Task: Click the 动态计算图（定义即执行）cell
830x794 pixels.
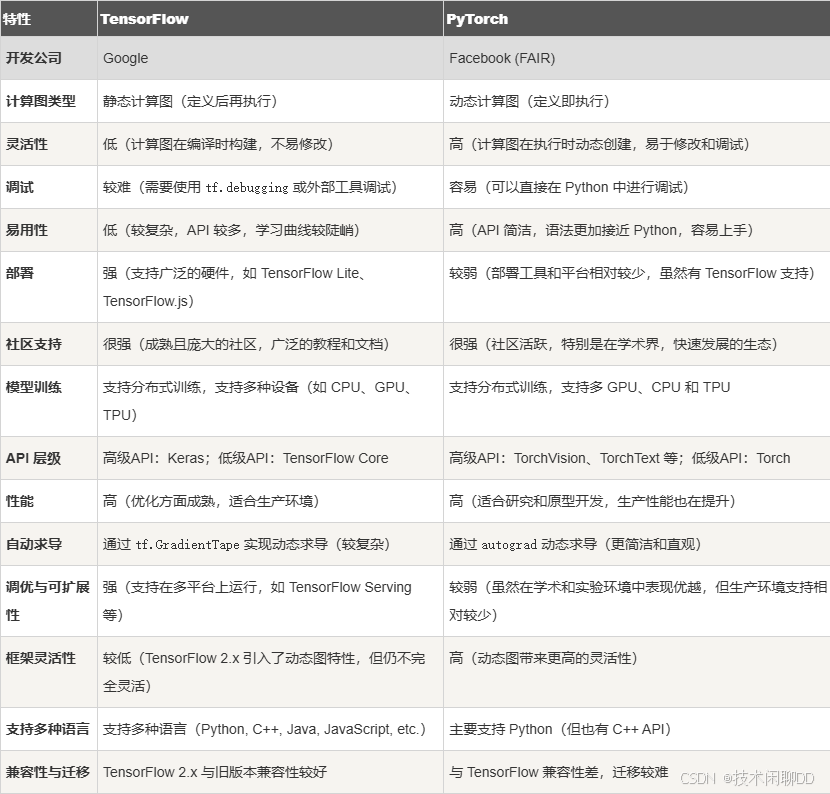Action: coord(637,101)
